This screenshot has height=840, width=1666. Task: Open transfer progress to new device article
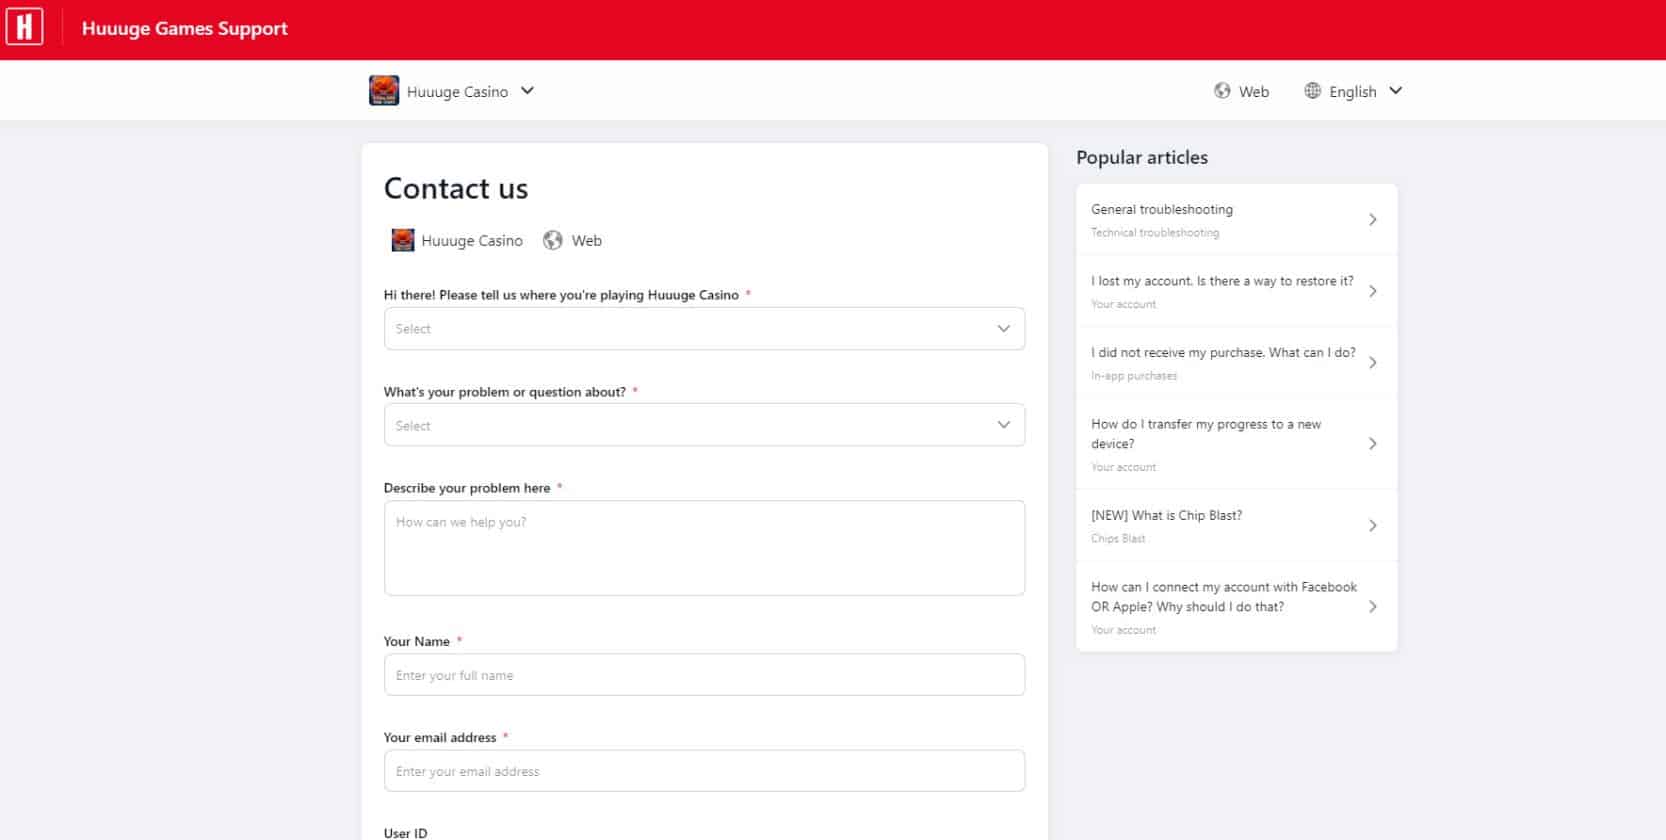(x=1205, y=434)
